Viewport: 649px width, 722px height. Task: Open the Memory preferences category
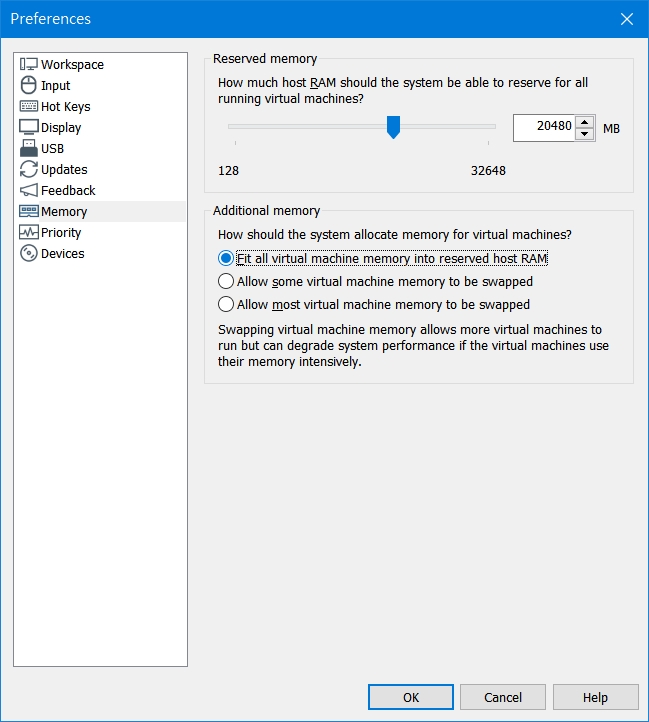(64, 212)
